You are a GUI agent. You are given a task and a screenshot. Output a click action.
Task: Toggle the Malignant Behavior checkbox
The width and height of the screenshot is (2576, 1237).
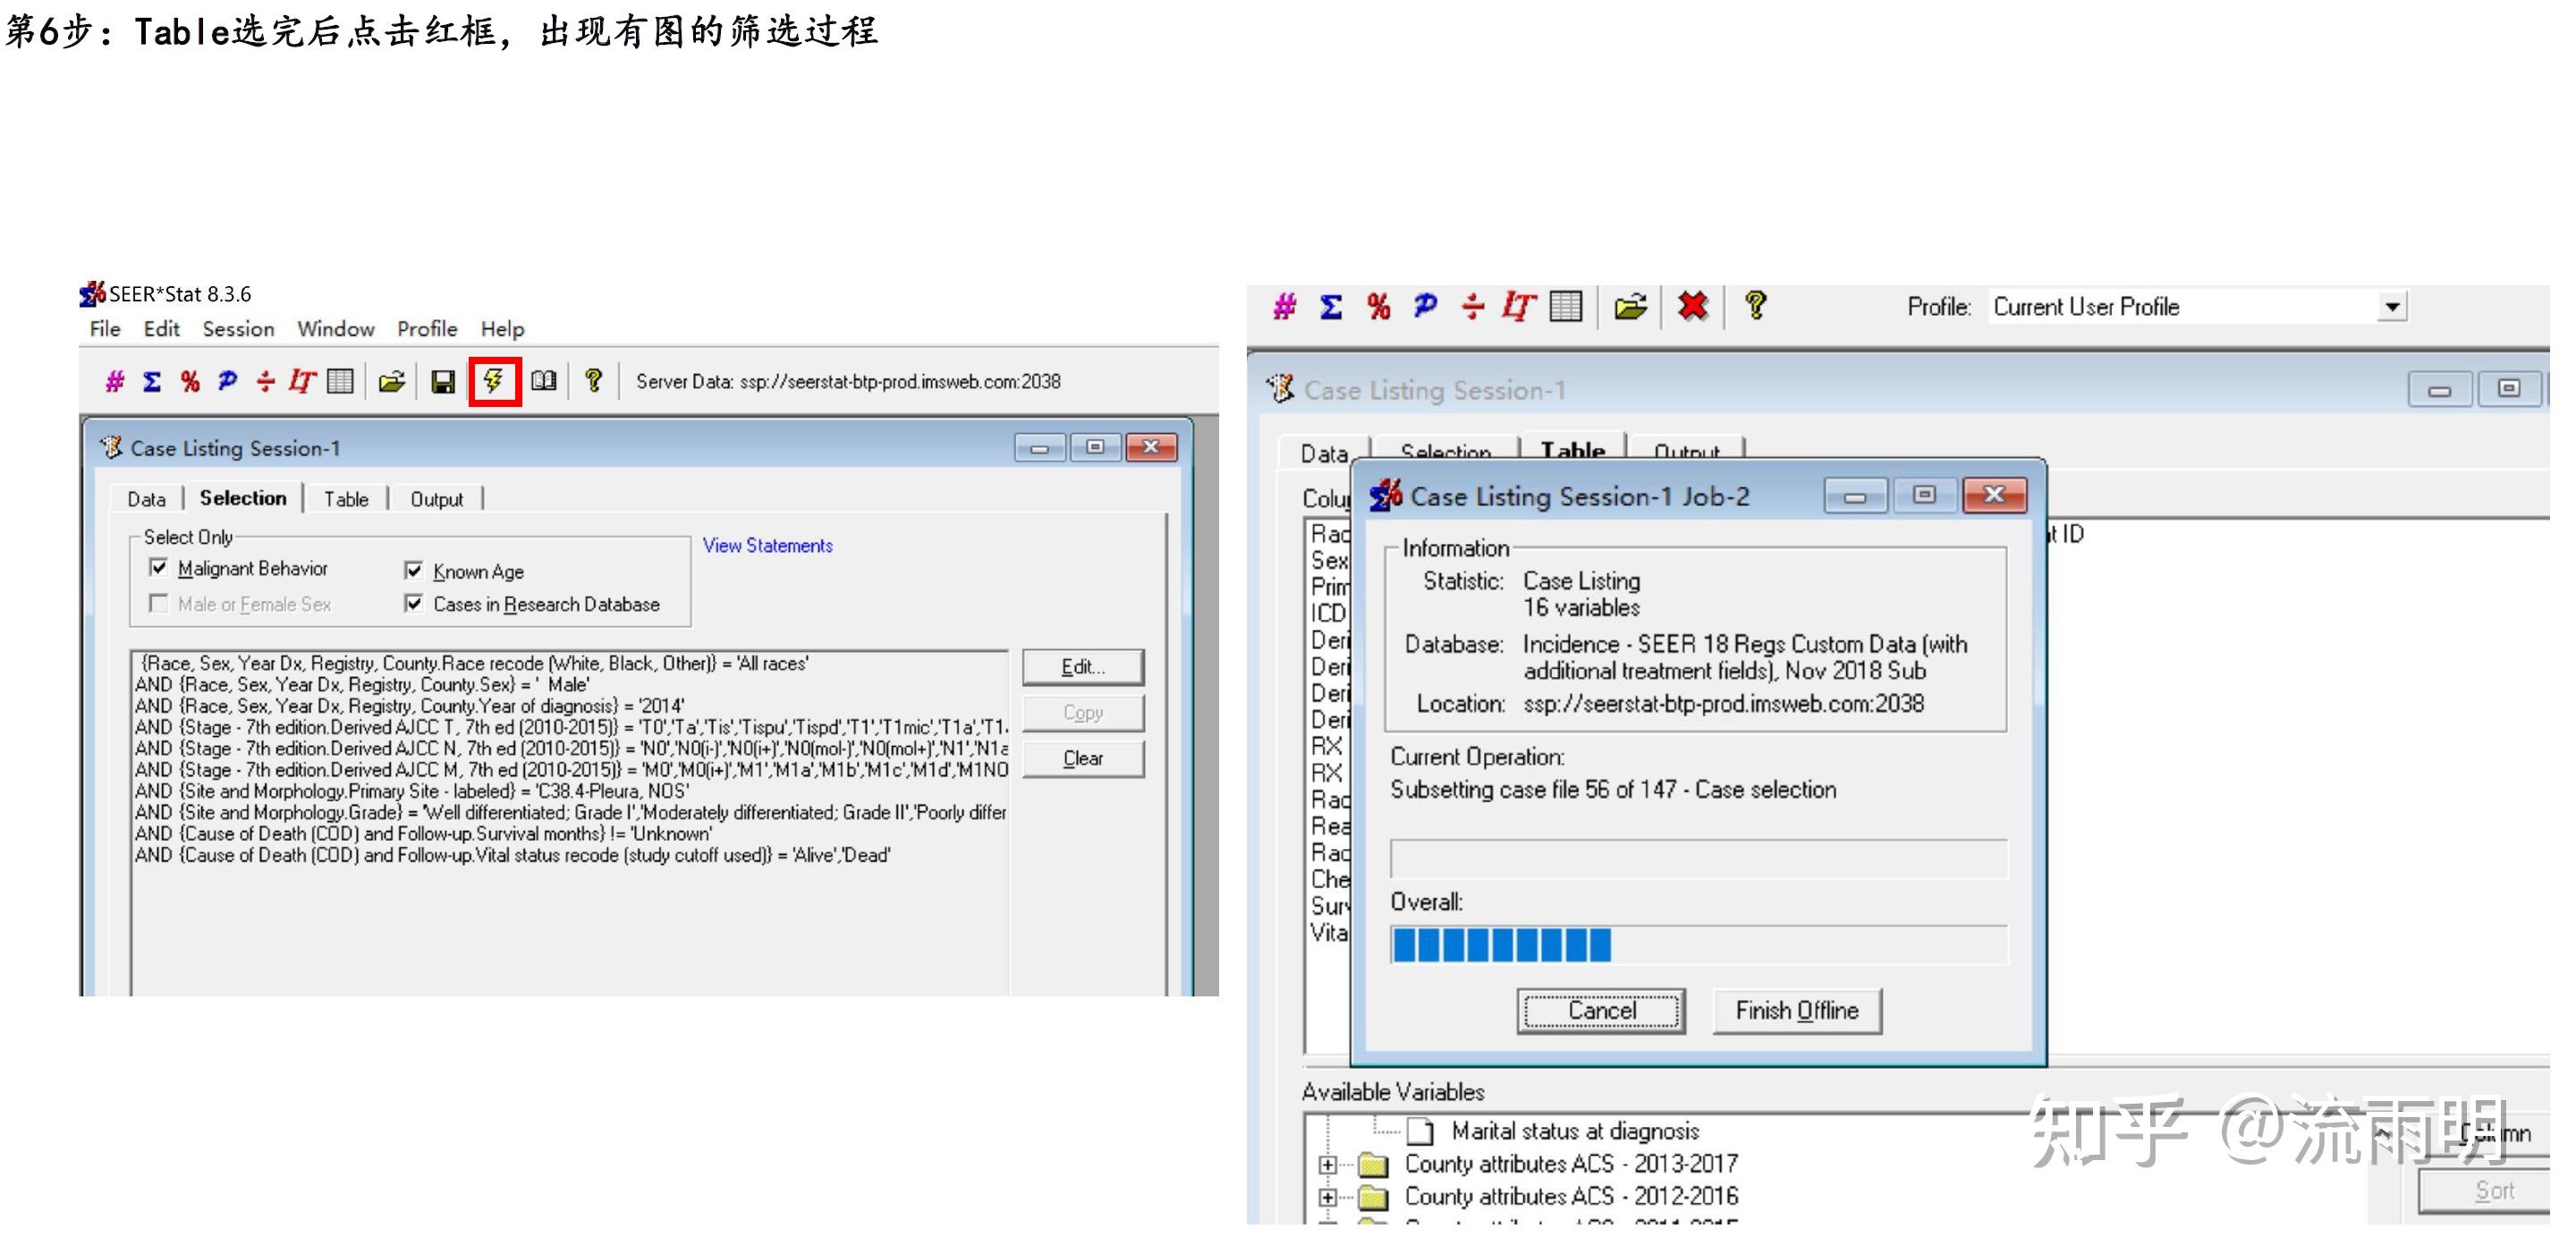click(158, 568)
